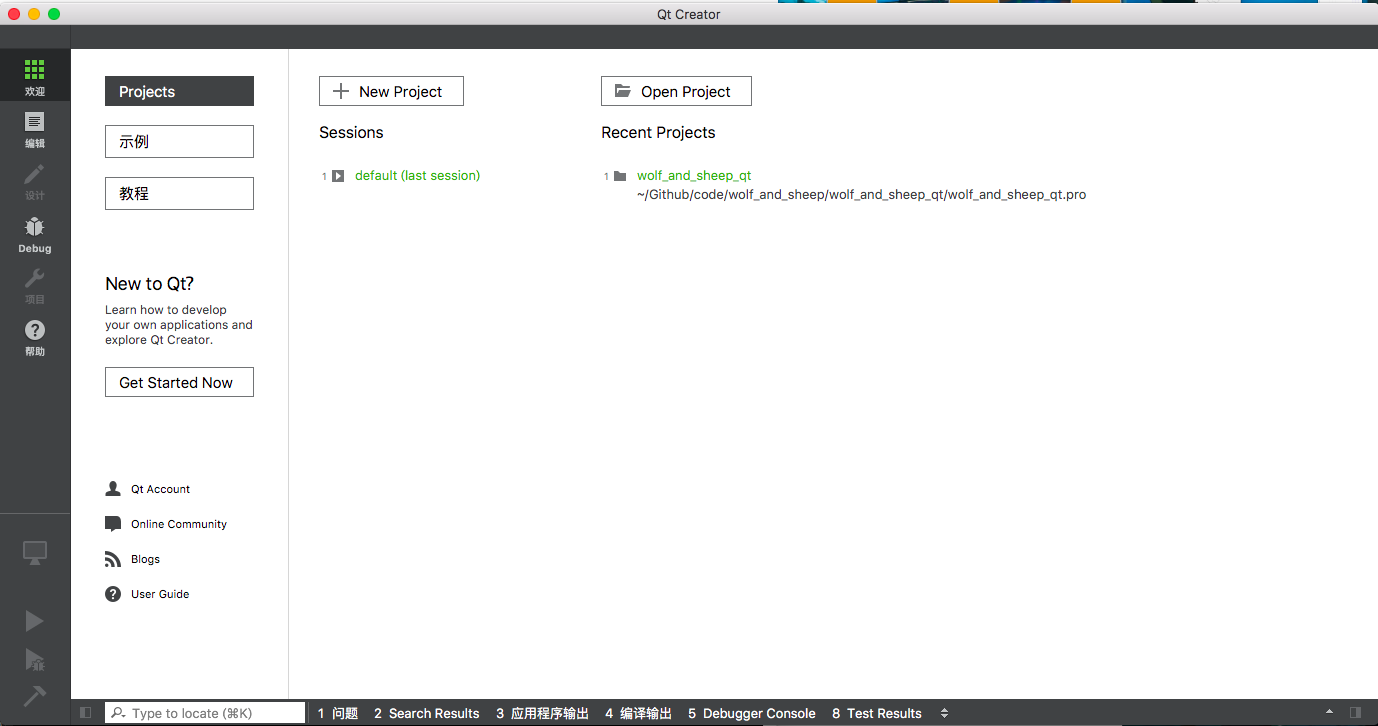The width and height of the screenshot is (1378, 726).
Task: Click the Online Community chat bubble icon
Action: click(113, 524)
